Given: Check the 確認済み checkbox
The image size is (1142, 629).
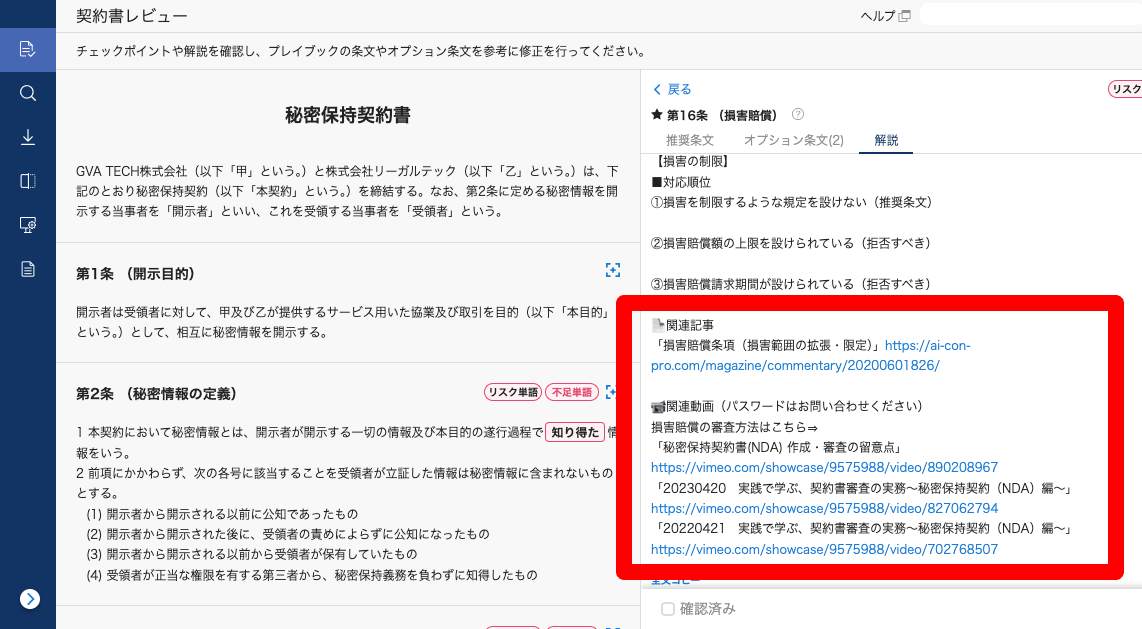Looking at the screenshot, I should point(668,609).
